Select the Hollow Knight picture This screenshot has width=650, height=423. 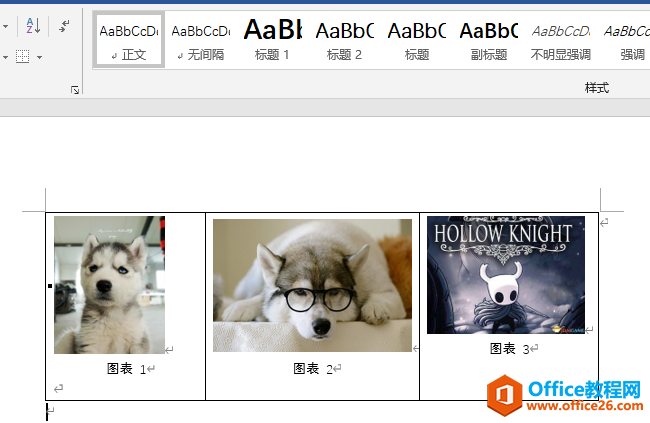pyautogui.click(x=506, y=275)
